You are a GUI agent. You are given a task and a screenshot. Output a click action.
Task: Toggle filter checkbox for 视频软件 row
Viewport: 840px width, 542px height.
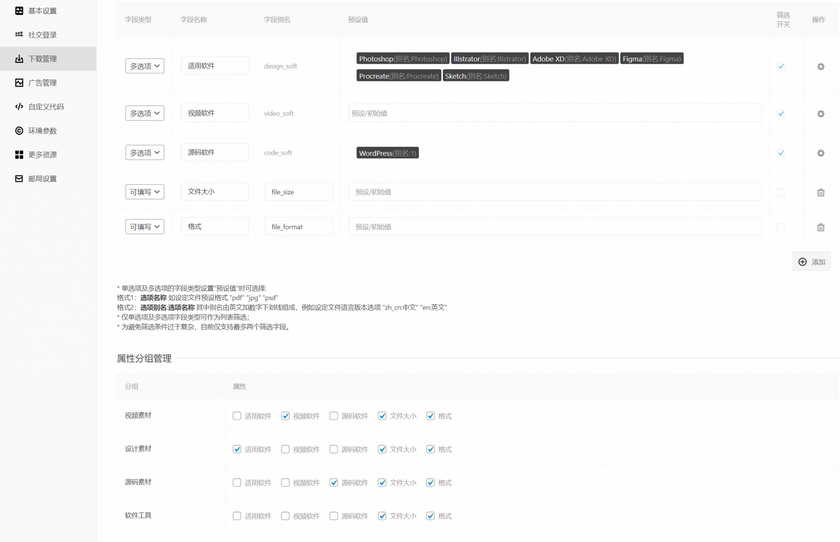pyautogui.click(x=781, y=114)
